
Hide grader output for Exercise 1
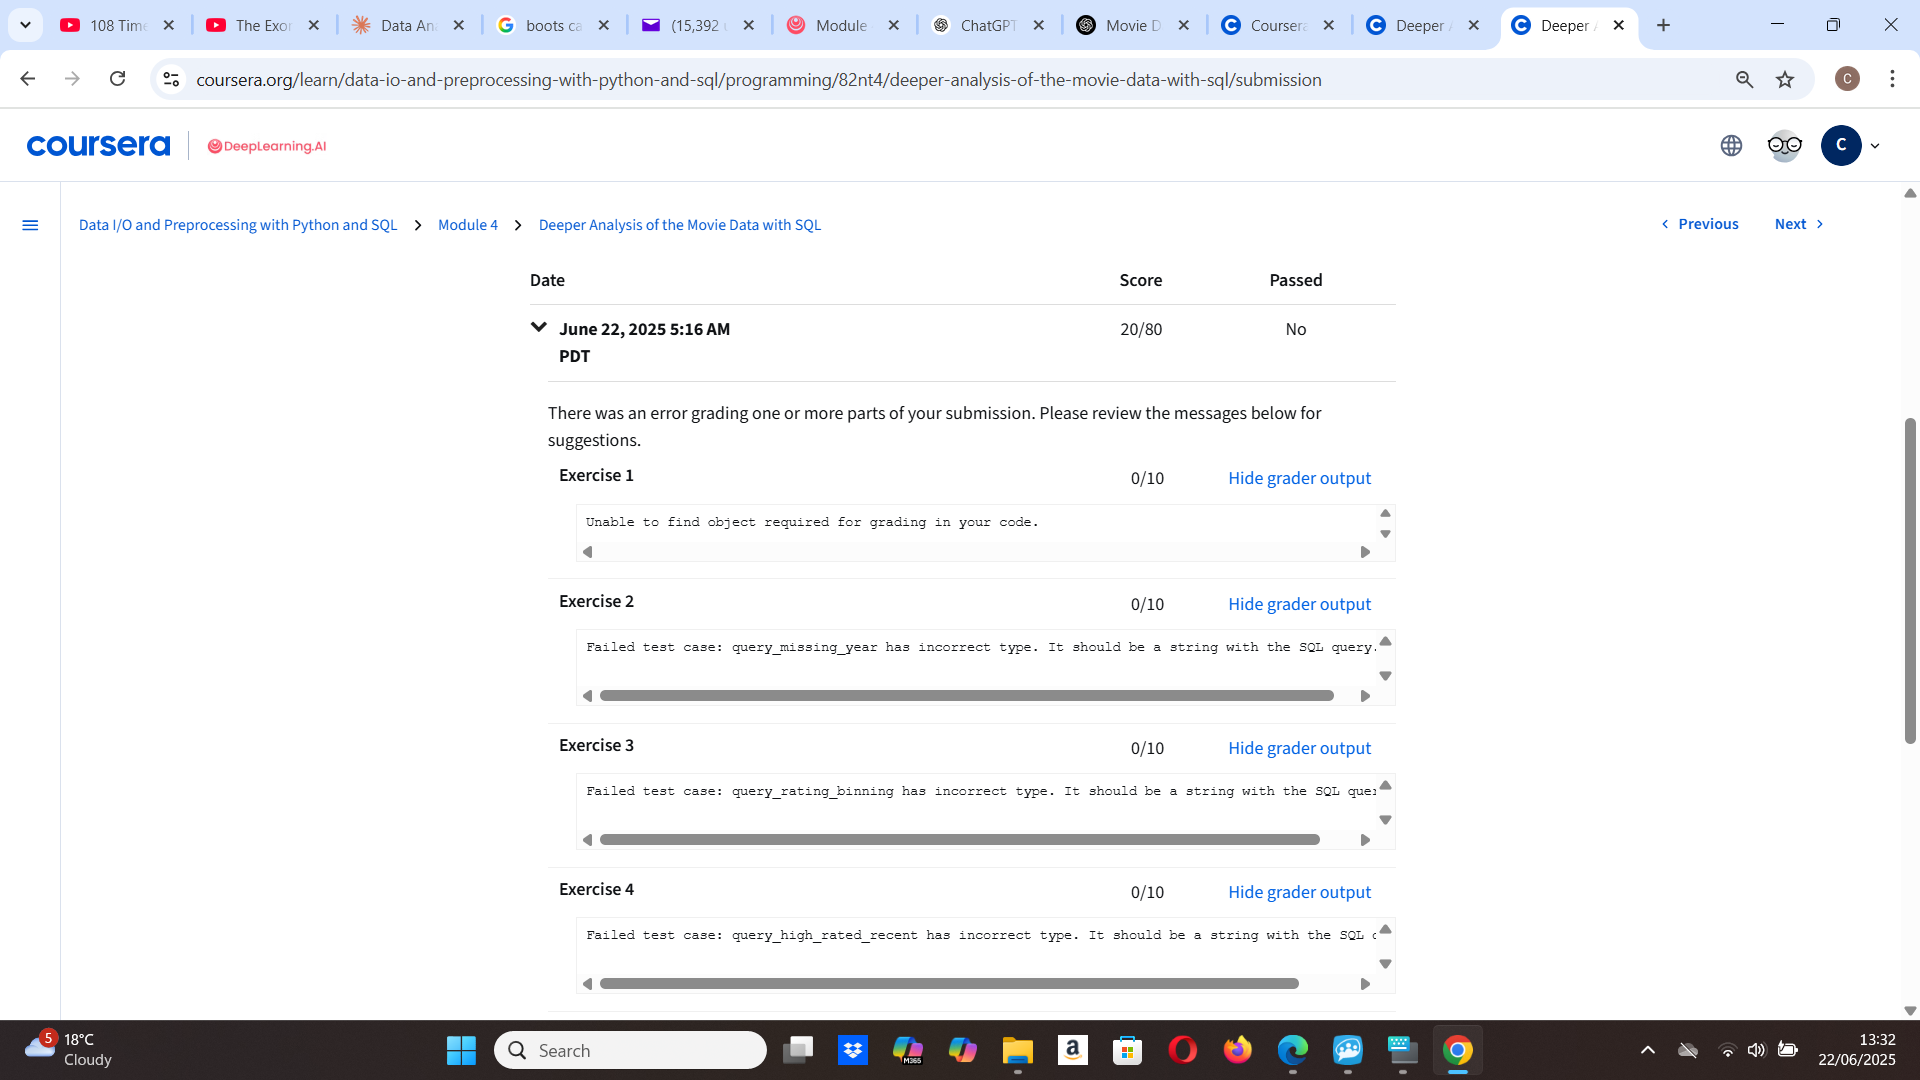[x=1299, y=478]
